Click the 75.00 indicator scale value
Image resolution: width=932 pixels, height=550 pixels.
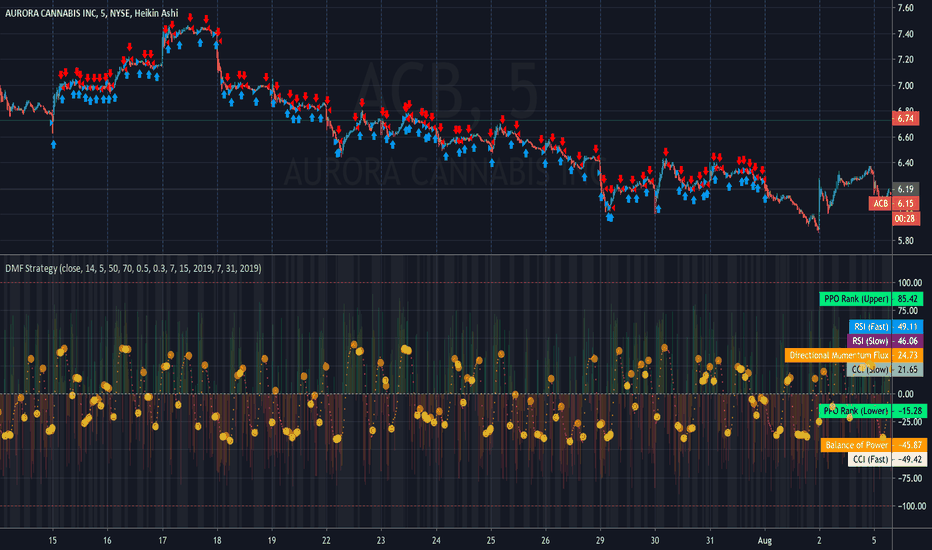tap(908, 310)
